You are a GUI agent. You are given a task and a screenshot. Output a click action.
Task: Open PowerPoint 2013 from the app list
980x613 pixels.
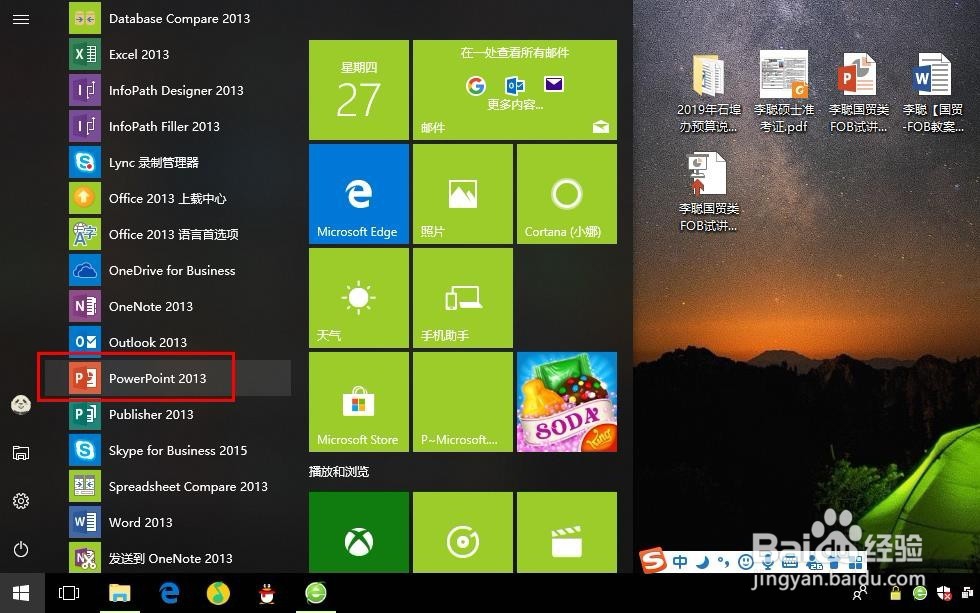pos(167,378)
